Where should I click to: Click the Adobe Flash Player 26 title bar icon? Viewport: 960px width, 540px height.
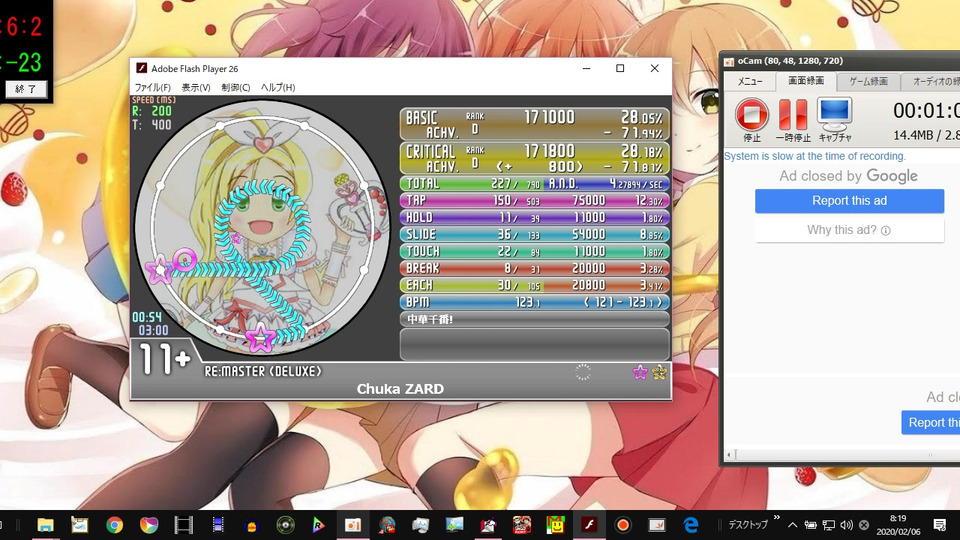click(x=141, y=69)
